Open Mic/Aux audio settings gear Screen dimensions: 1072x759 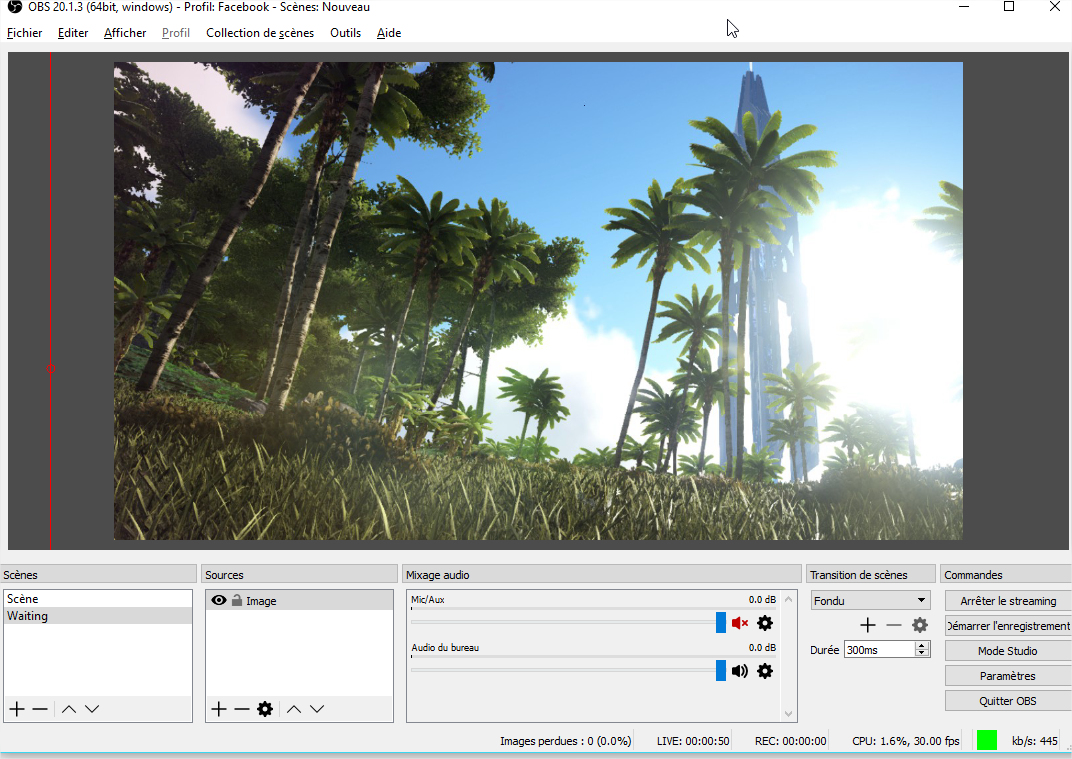point(765,623)
